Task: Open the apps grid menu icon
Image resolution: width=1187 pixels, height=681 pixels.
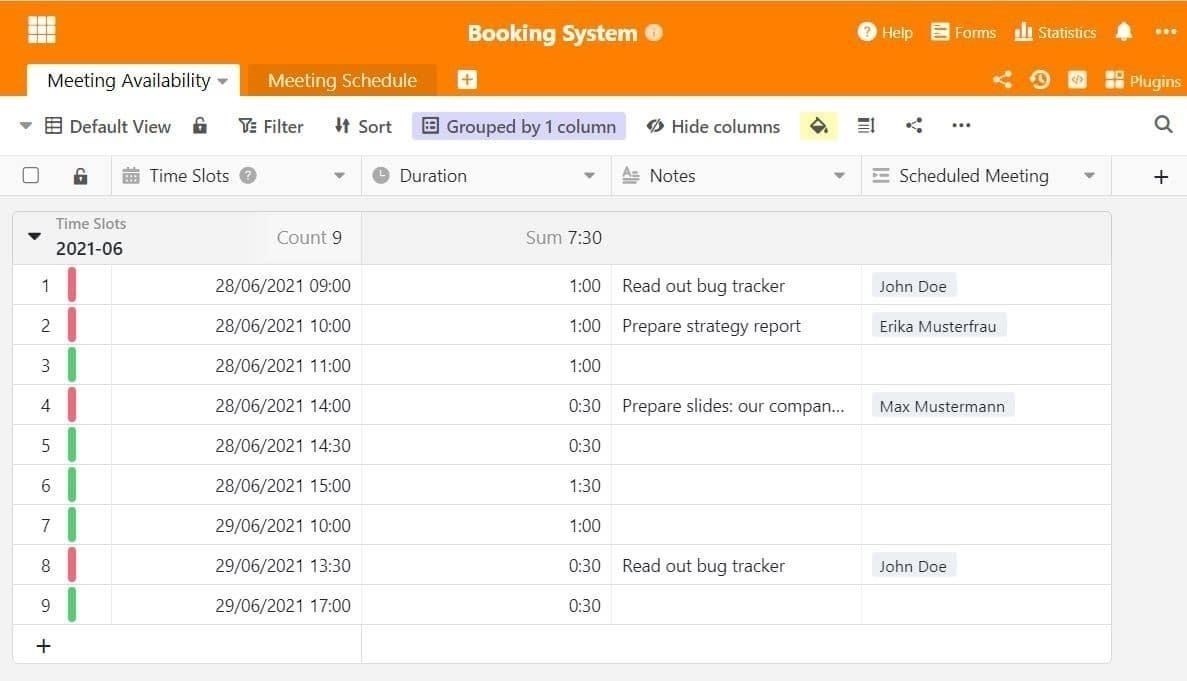Action: pyautogui.click(x=42, y=30)
